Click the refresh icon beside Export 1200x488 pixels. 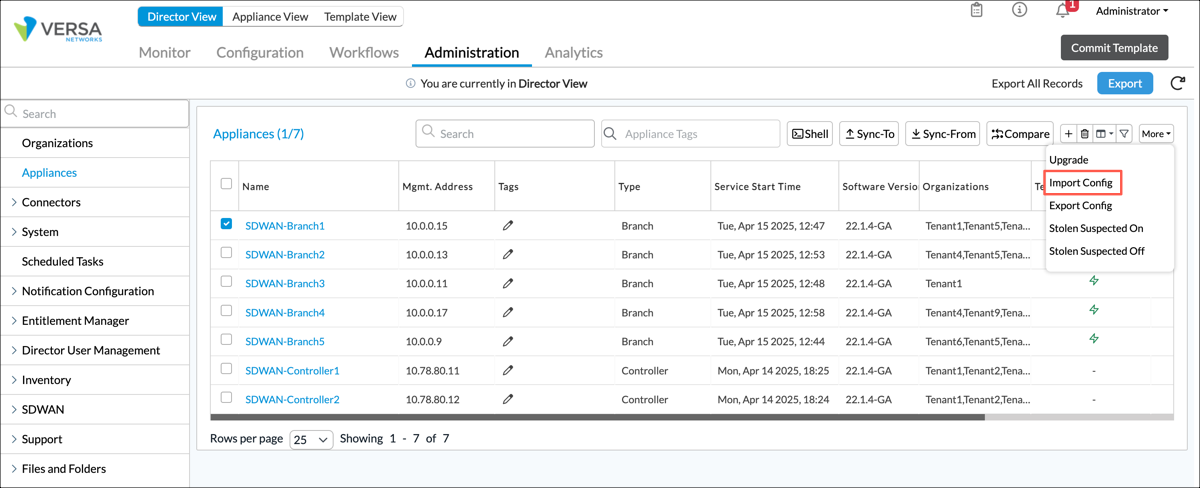(x=1177, y=83)
